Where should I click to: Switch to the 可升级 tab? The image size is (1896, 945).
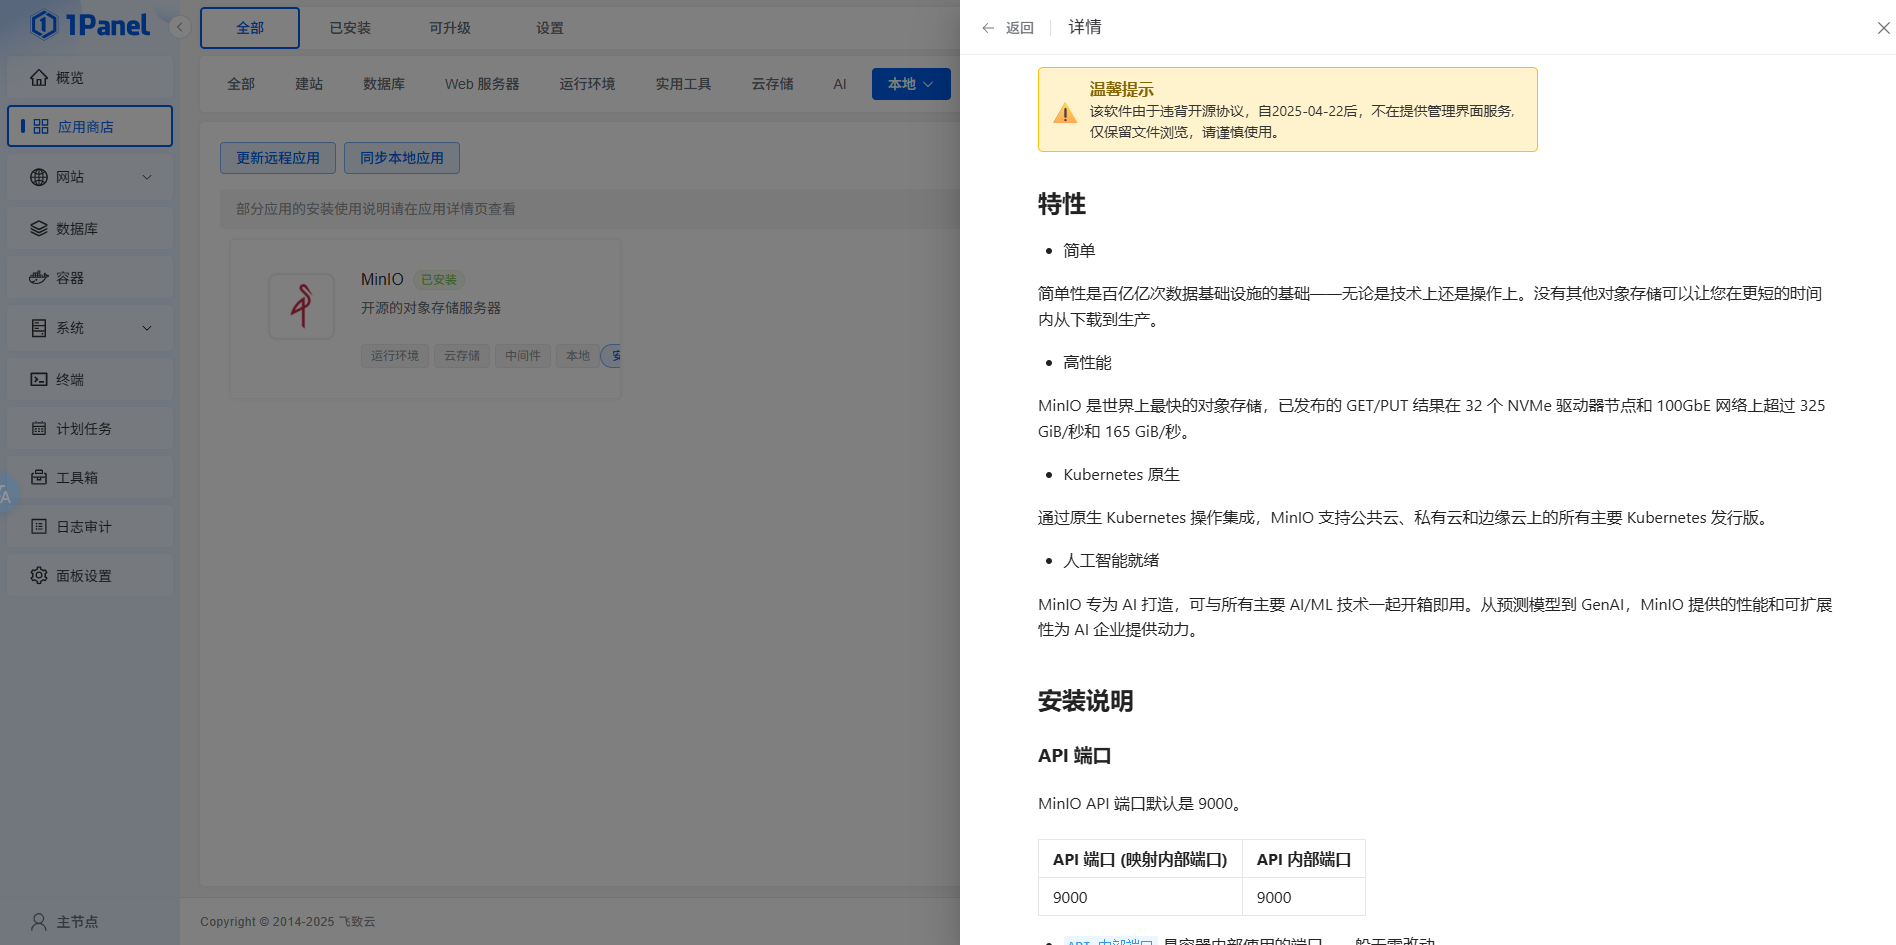(x=450, y=28)
